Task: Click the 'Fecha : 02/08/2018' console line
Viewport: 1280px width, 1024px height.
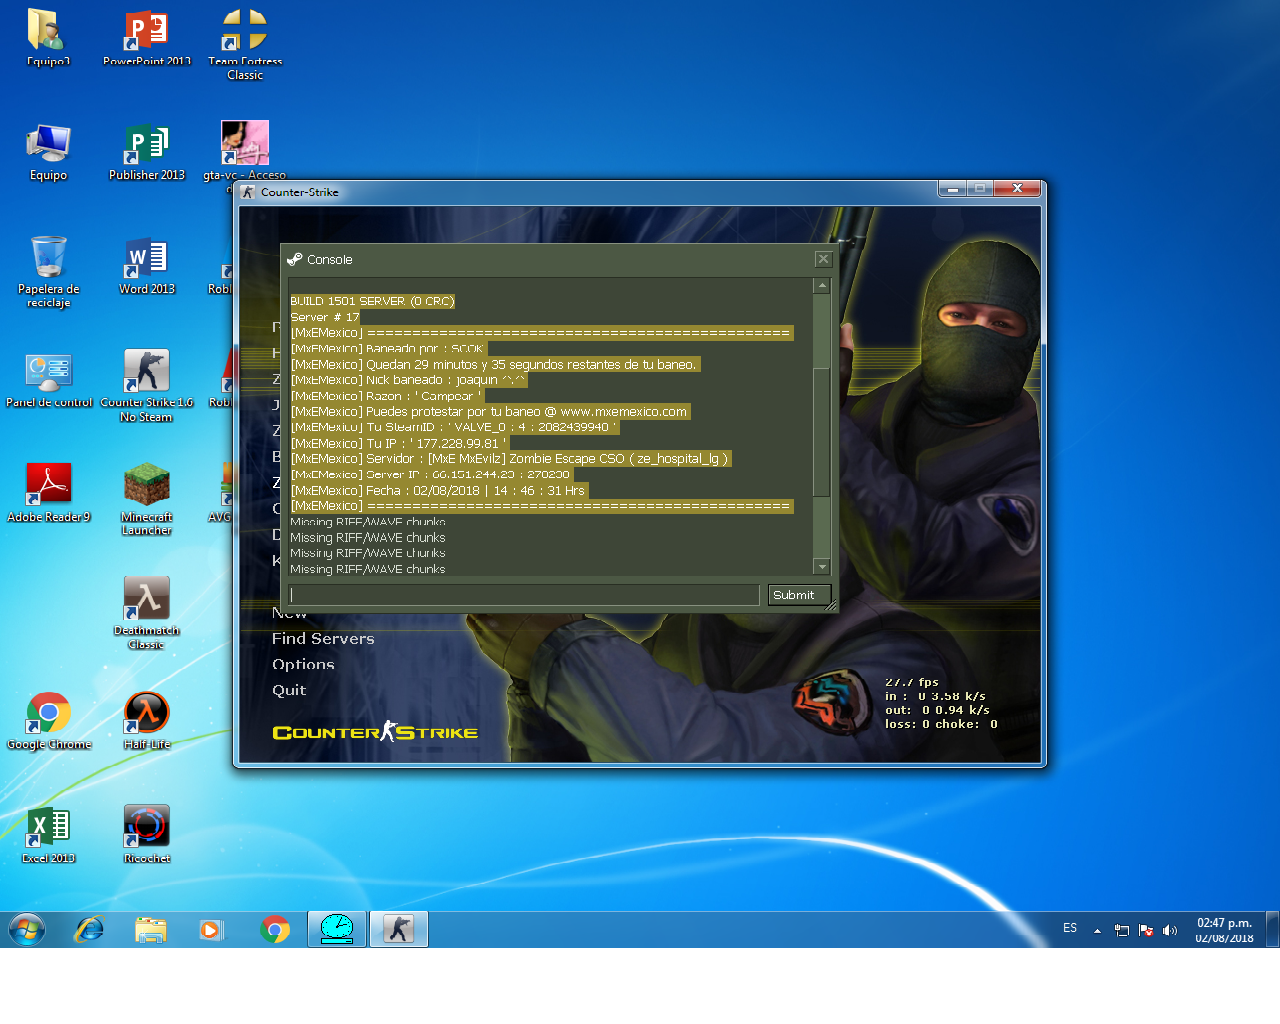Action: 438,491
